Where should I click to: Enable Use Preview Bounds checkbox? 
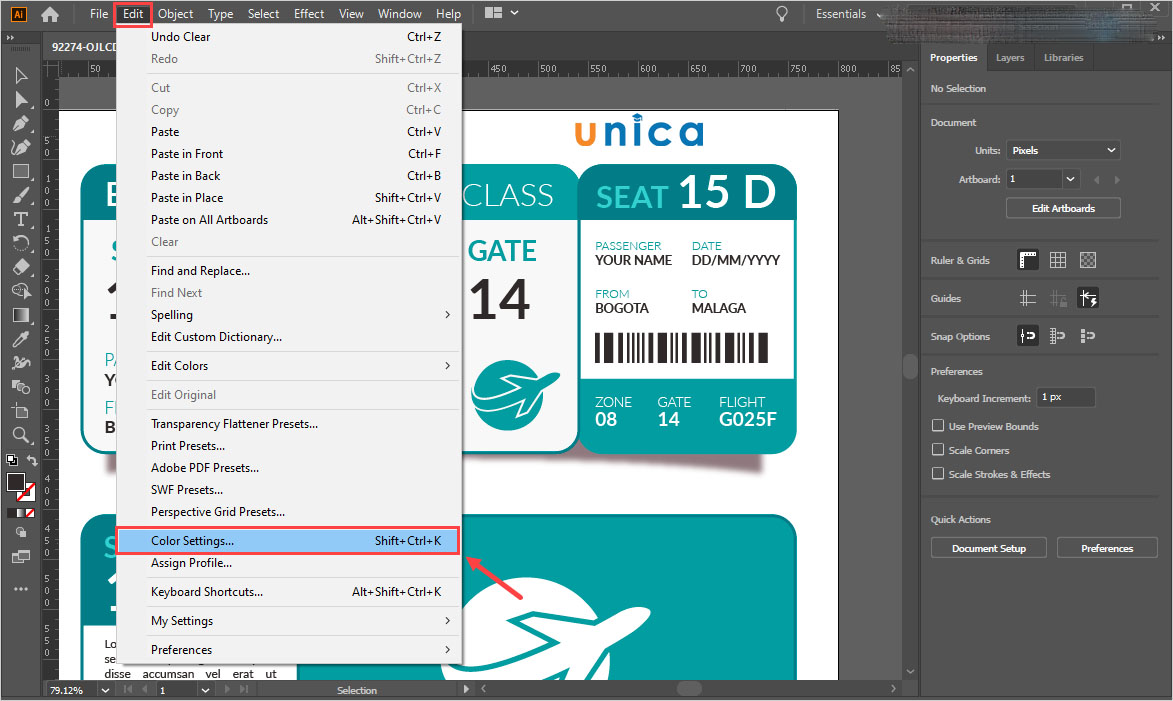938,426
